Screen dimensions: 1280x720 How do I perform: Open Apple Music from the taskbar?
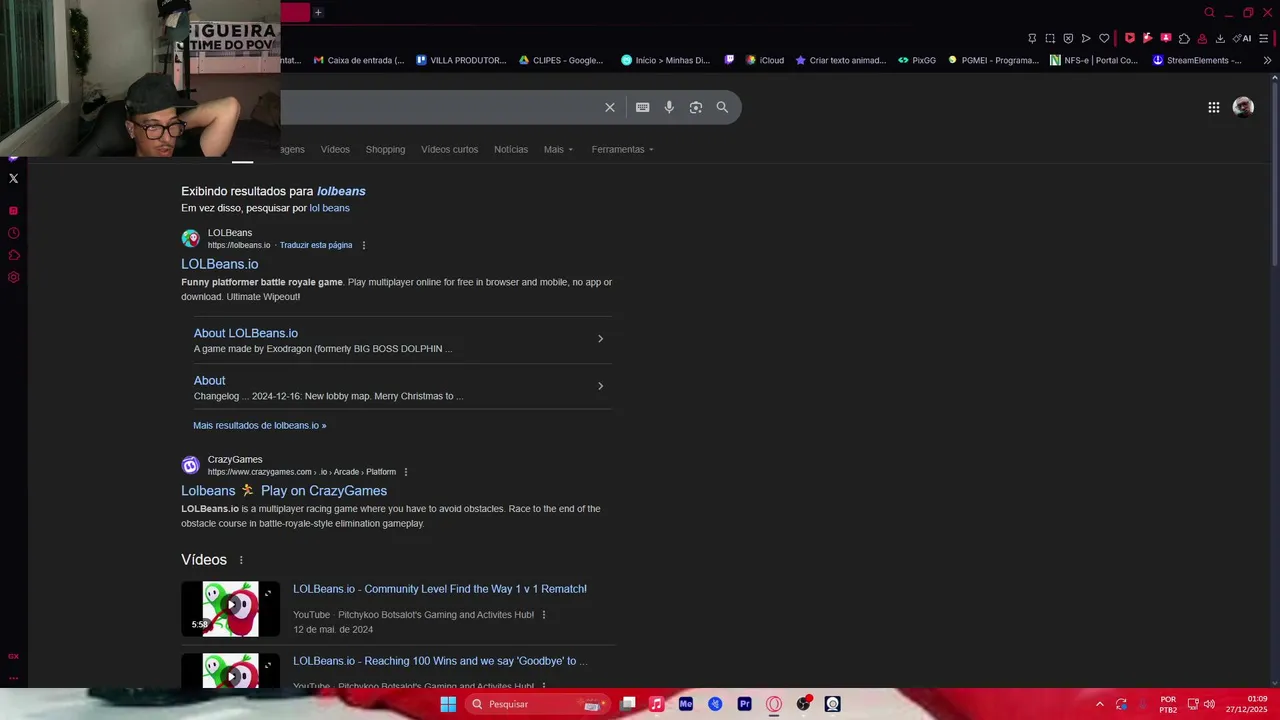click(656, 704)
